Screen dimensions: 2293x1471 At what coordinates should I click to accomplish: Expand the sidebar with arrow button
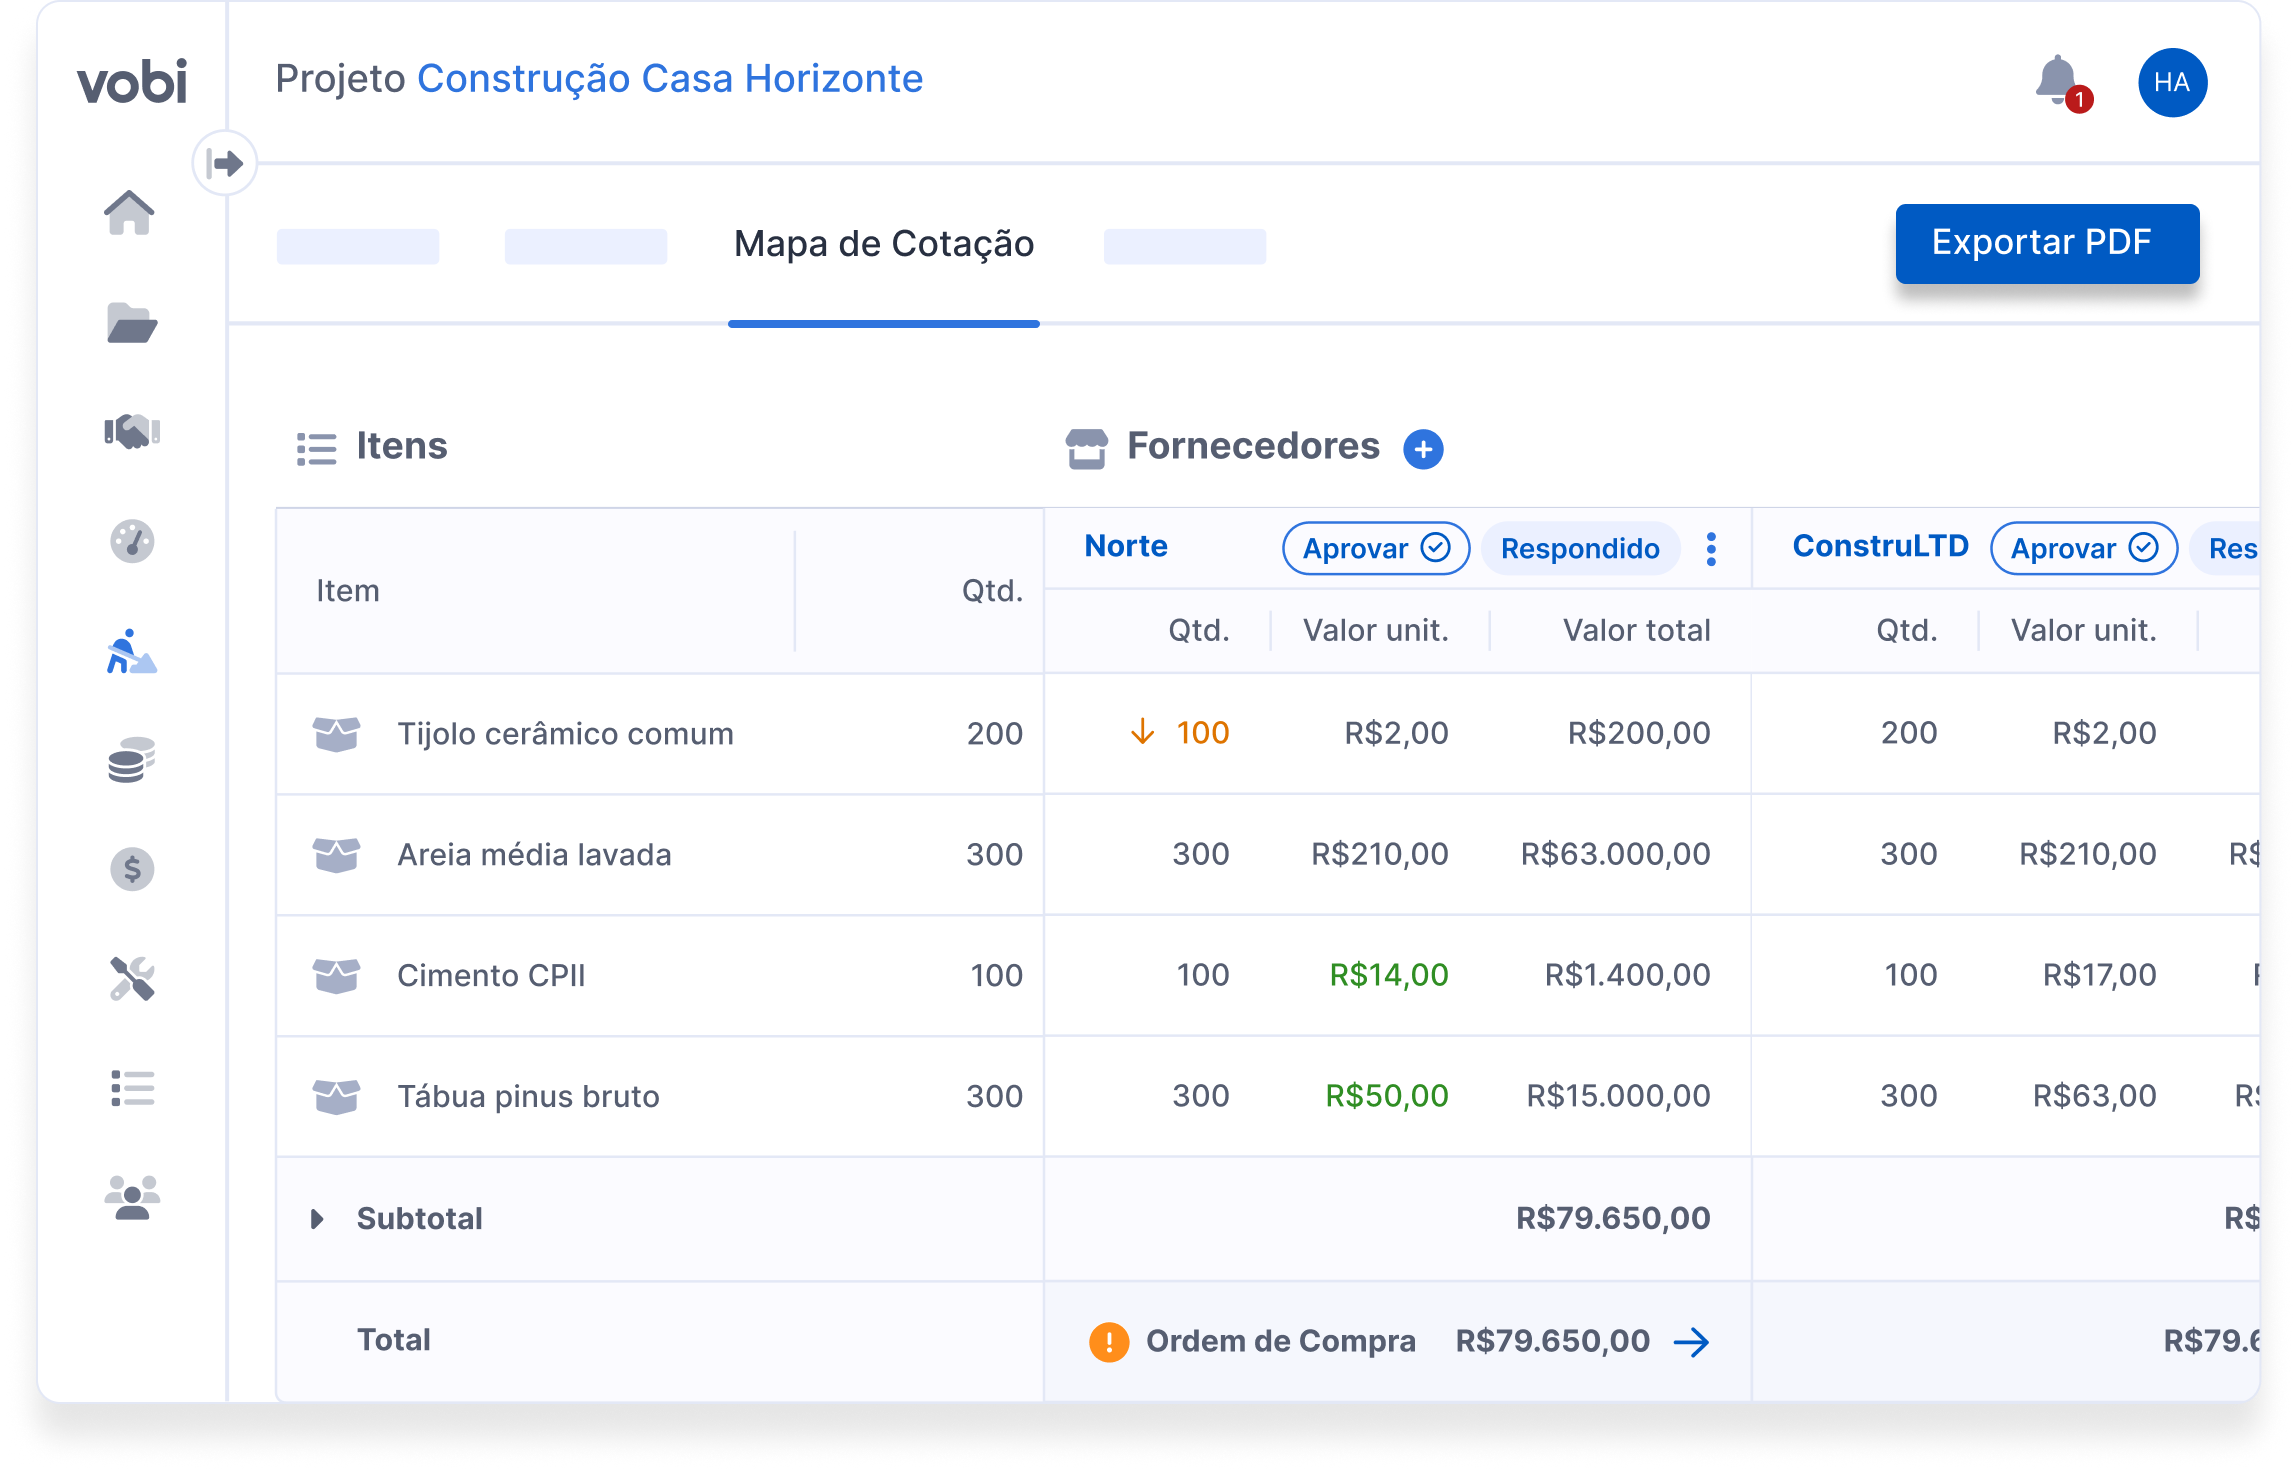pos(225,163)
